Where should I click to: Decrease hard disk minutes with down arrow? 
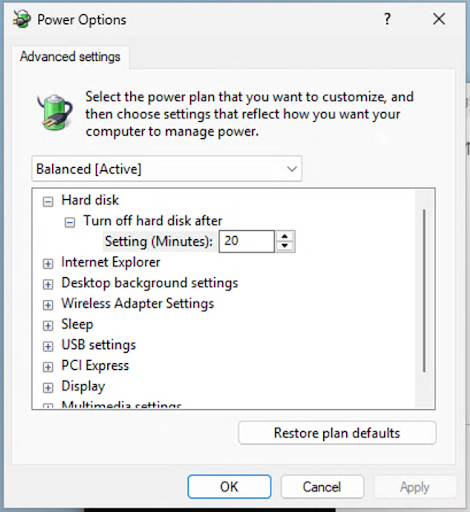click(285, 246)
